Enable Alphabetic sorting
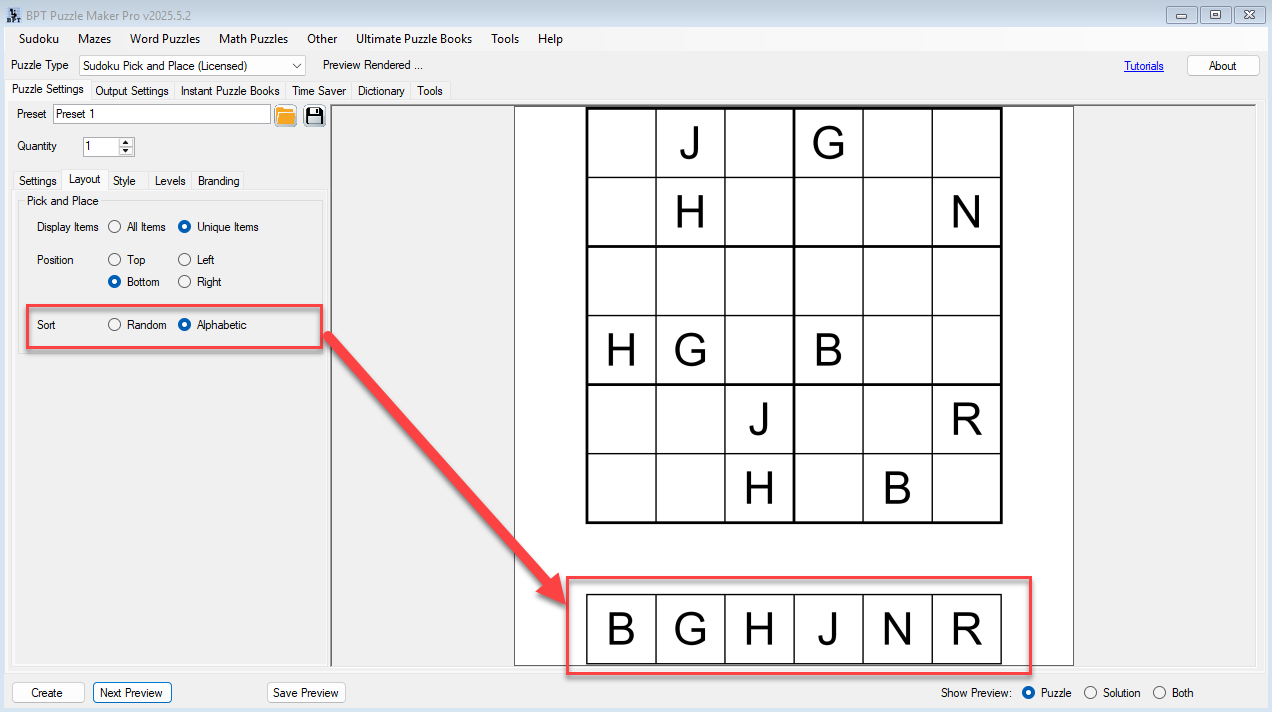Screen dimensions: 1272x712 (x=184, y=324)
